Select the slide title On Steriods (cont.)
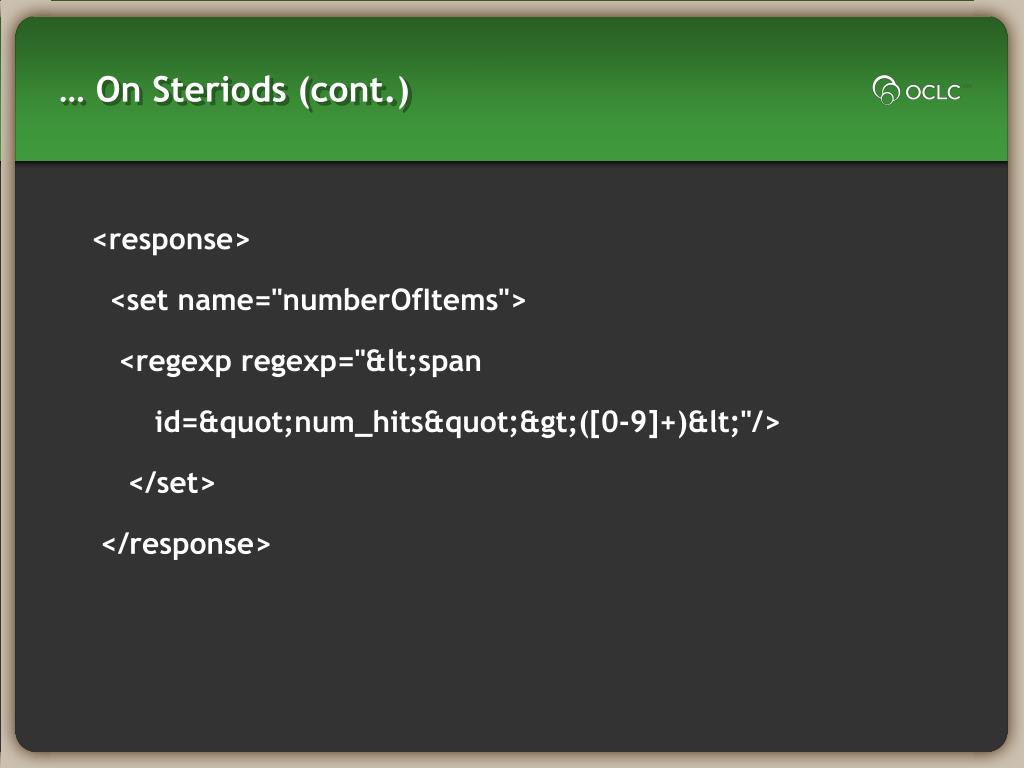Image resolution: width=1024 pixels, height=768 pixels. [234, 89]
